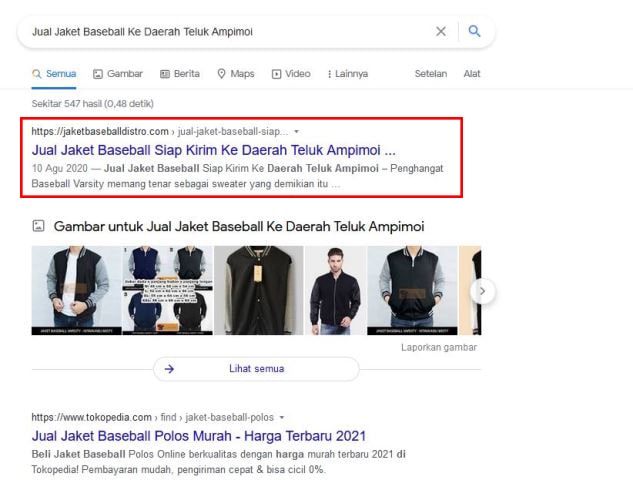
Task: Click the image icon beside Gambar untuk heading
Action: click(38, 226)
